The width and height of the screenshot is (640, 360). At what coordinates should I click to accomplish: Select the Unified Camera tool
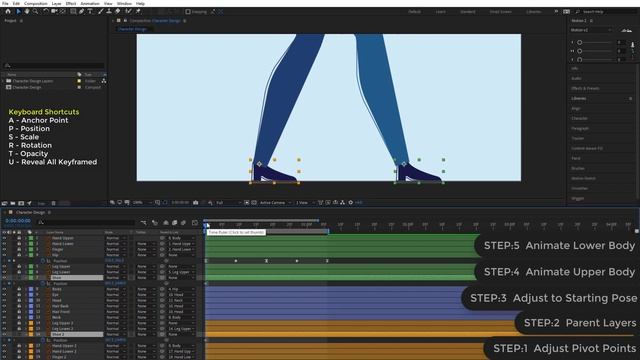coord(54,12)
